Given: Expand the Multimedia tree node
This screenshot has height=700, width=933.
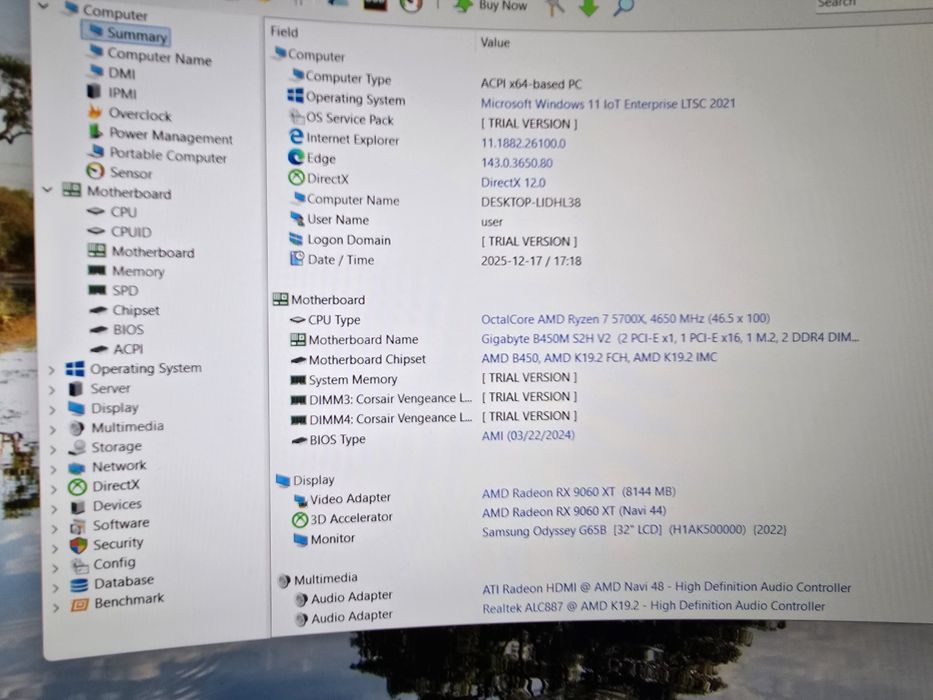Looking at the screenshot, I should point(54,430).
